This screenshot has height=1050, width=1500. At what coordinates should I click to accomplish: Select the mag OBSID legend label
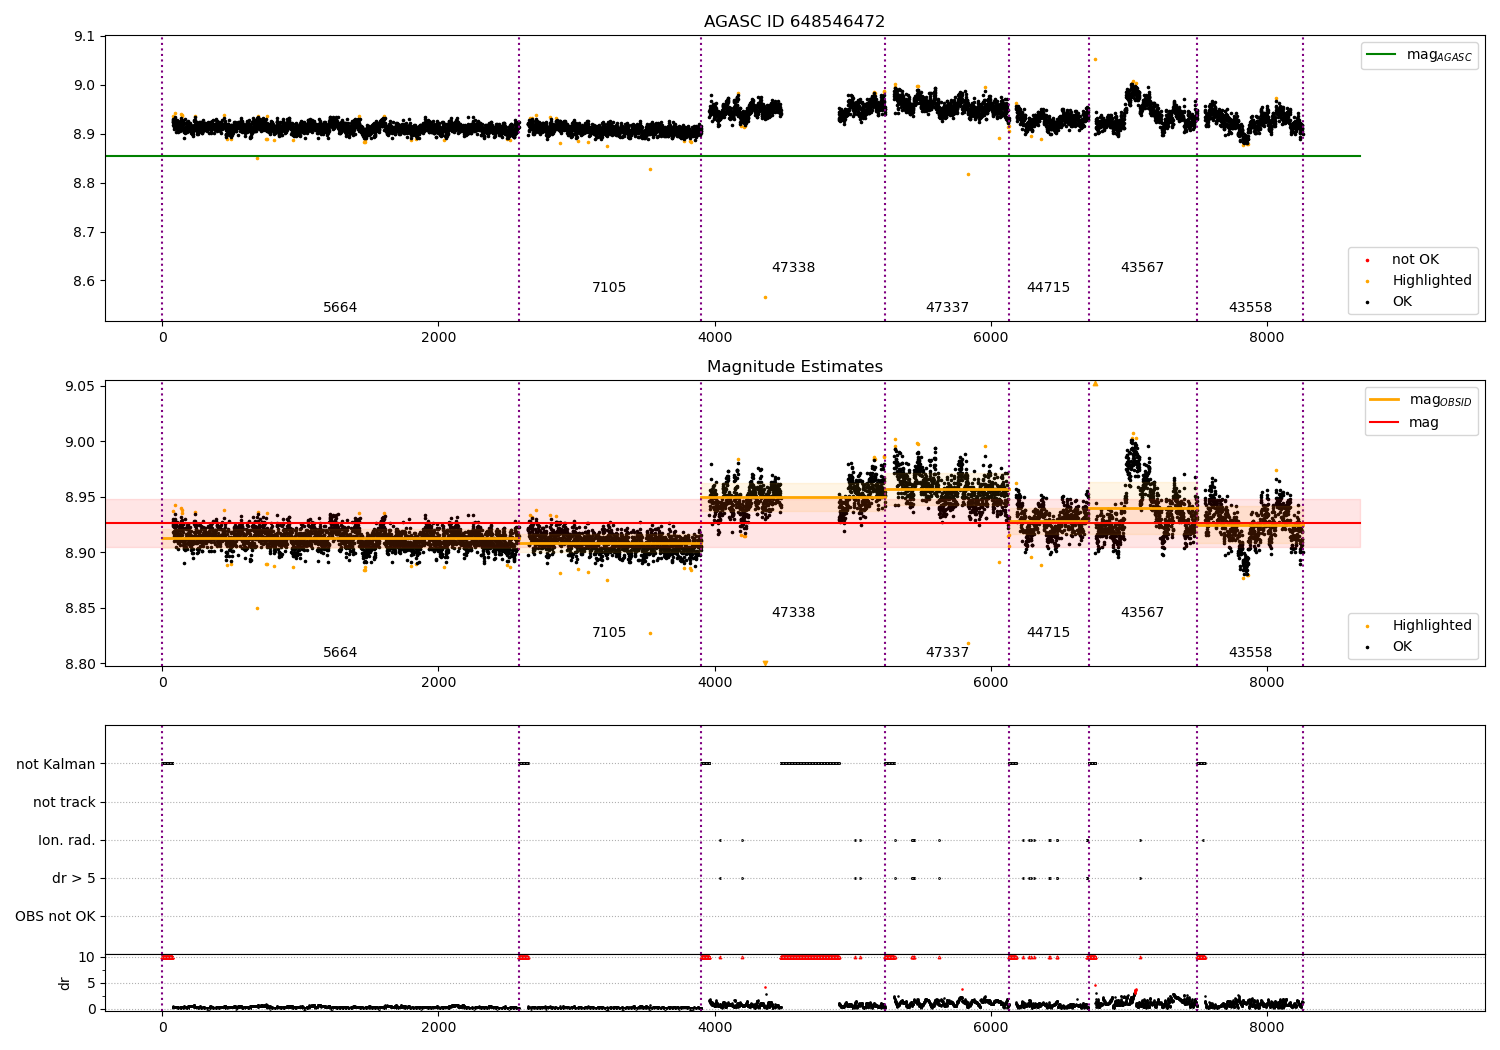[1440, 400]
